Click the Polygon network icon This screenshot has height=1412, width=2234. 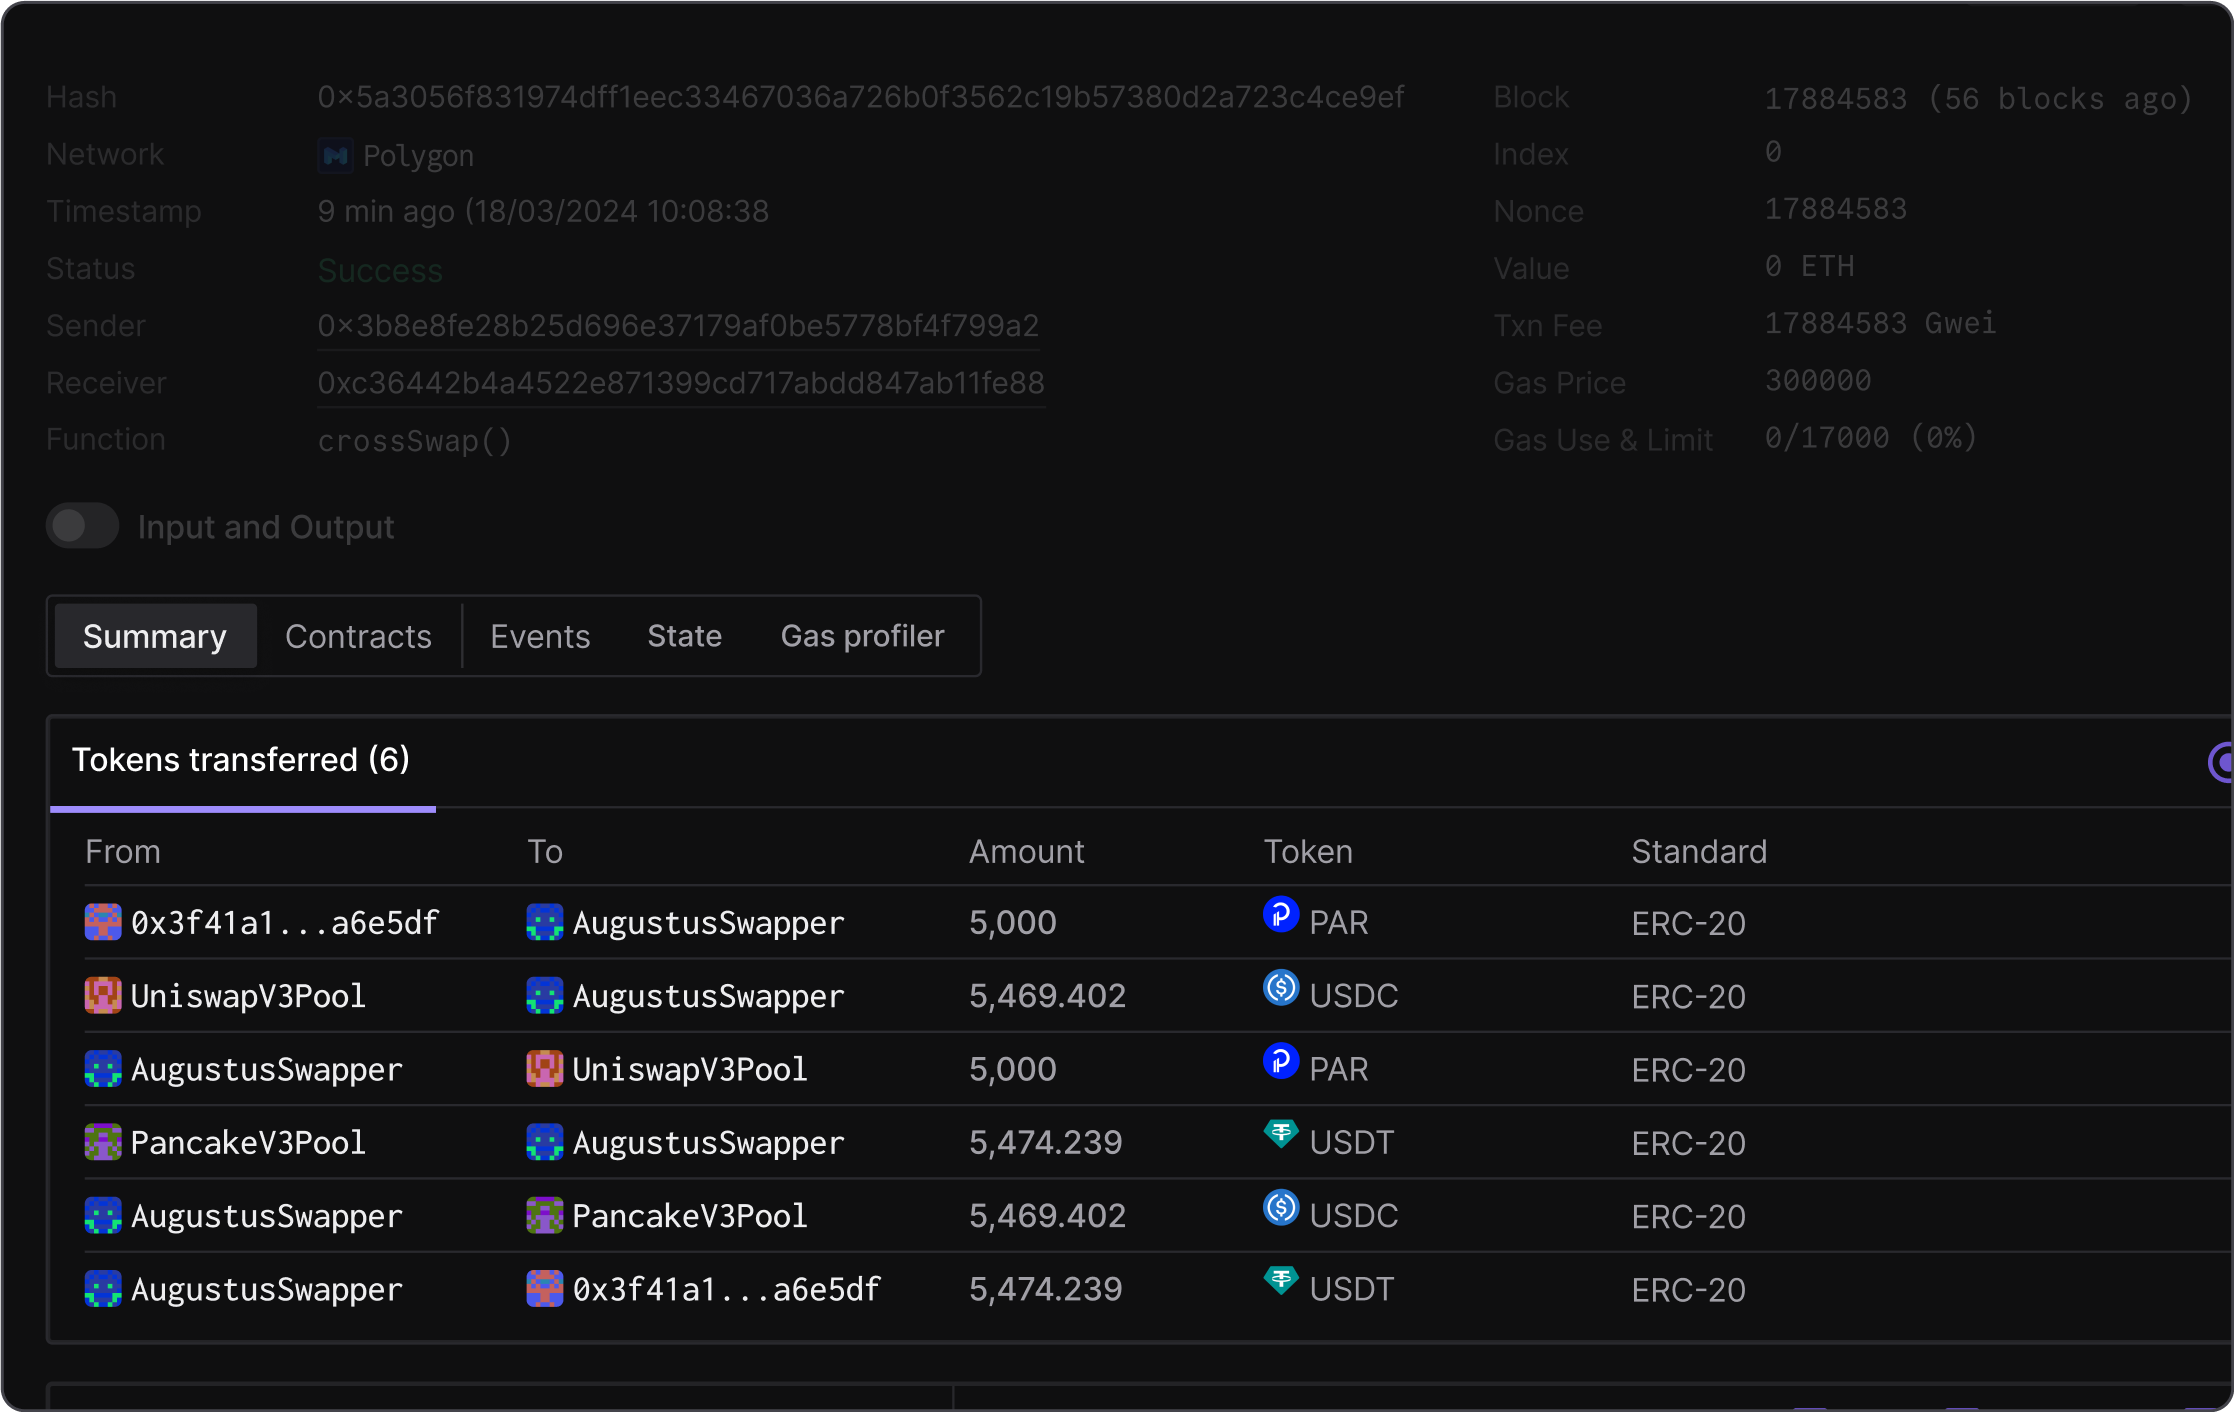(x=336, y=156)
